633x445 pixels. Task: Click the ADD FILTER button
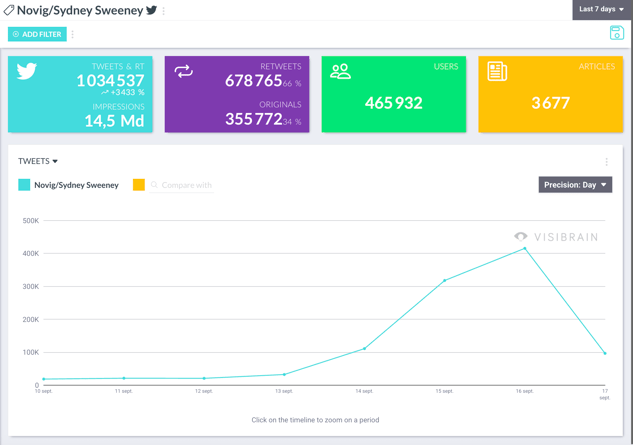coord(37,34)
